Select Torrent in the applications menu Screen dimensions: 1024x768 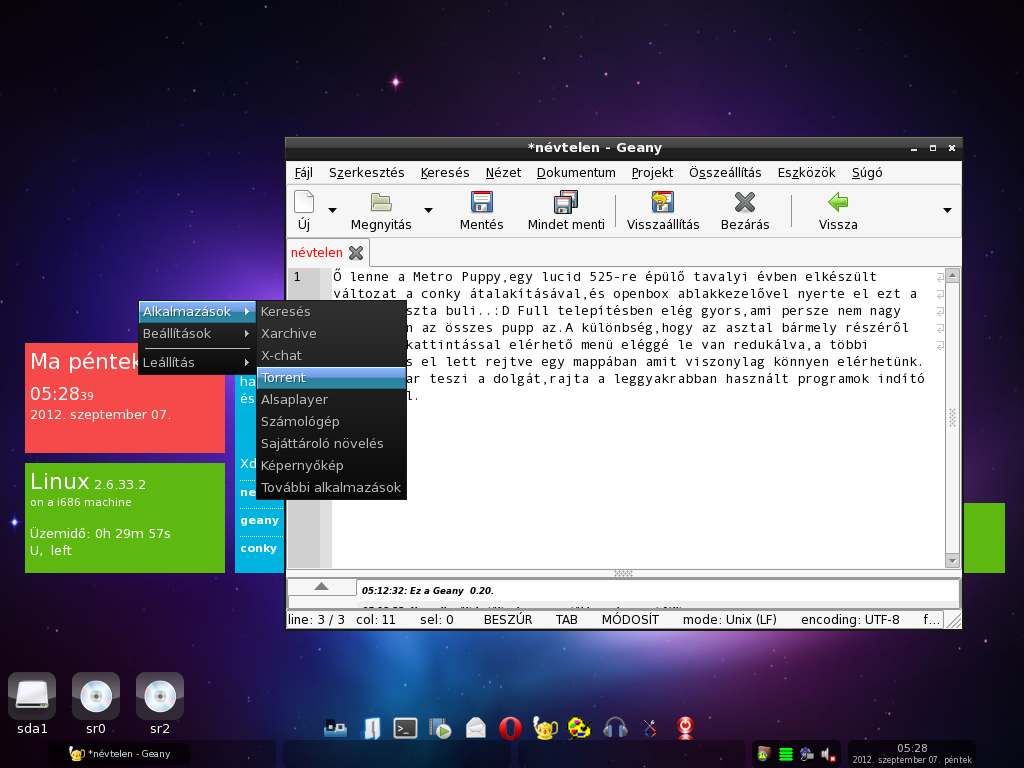[331, 377]
